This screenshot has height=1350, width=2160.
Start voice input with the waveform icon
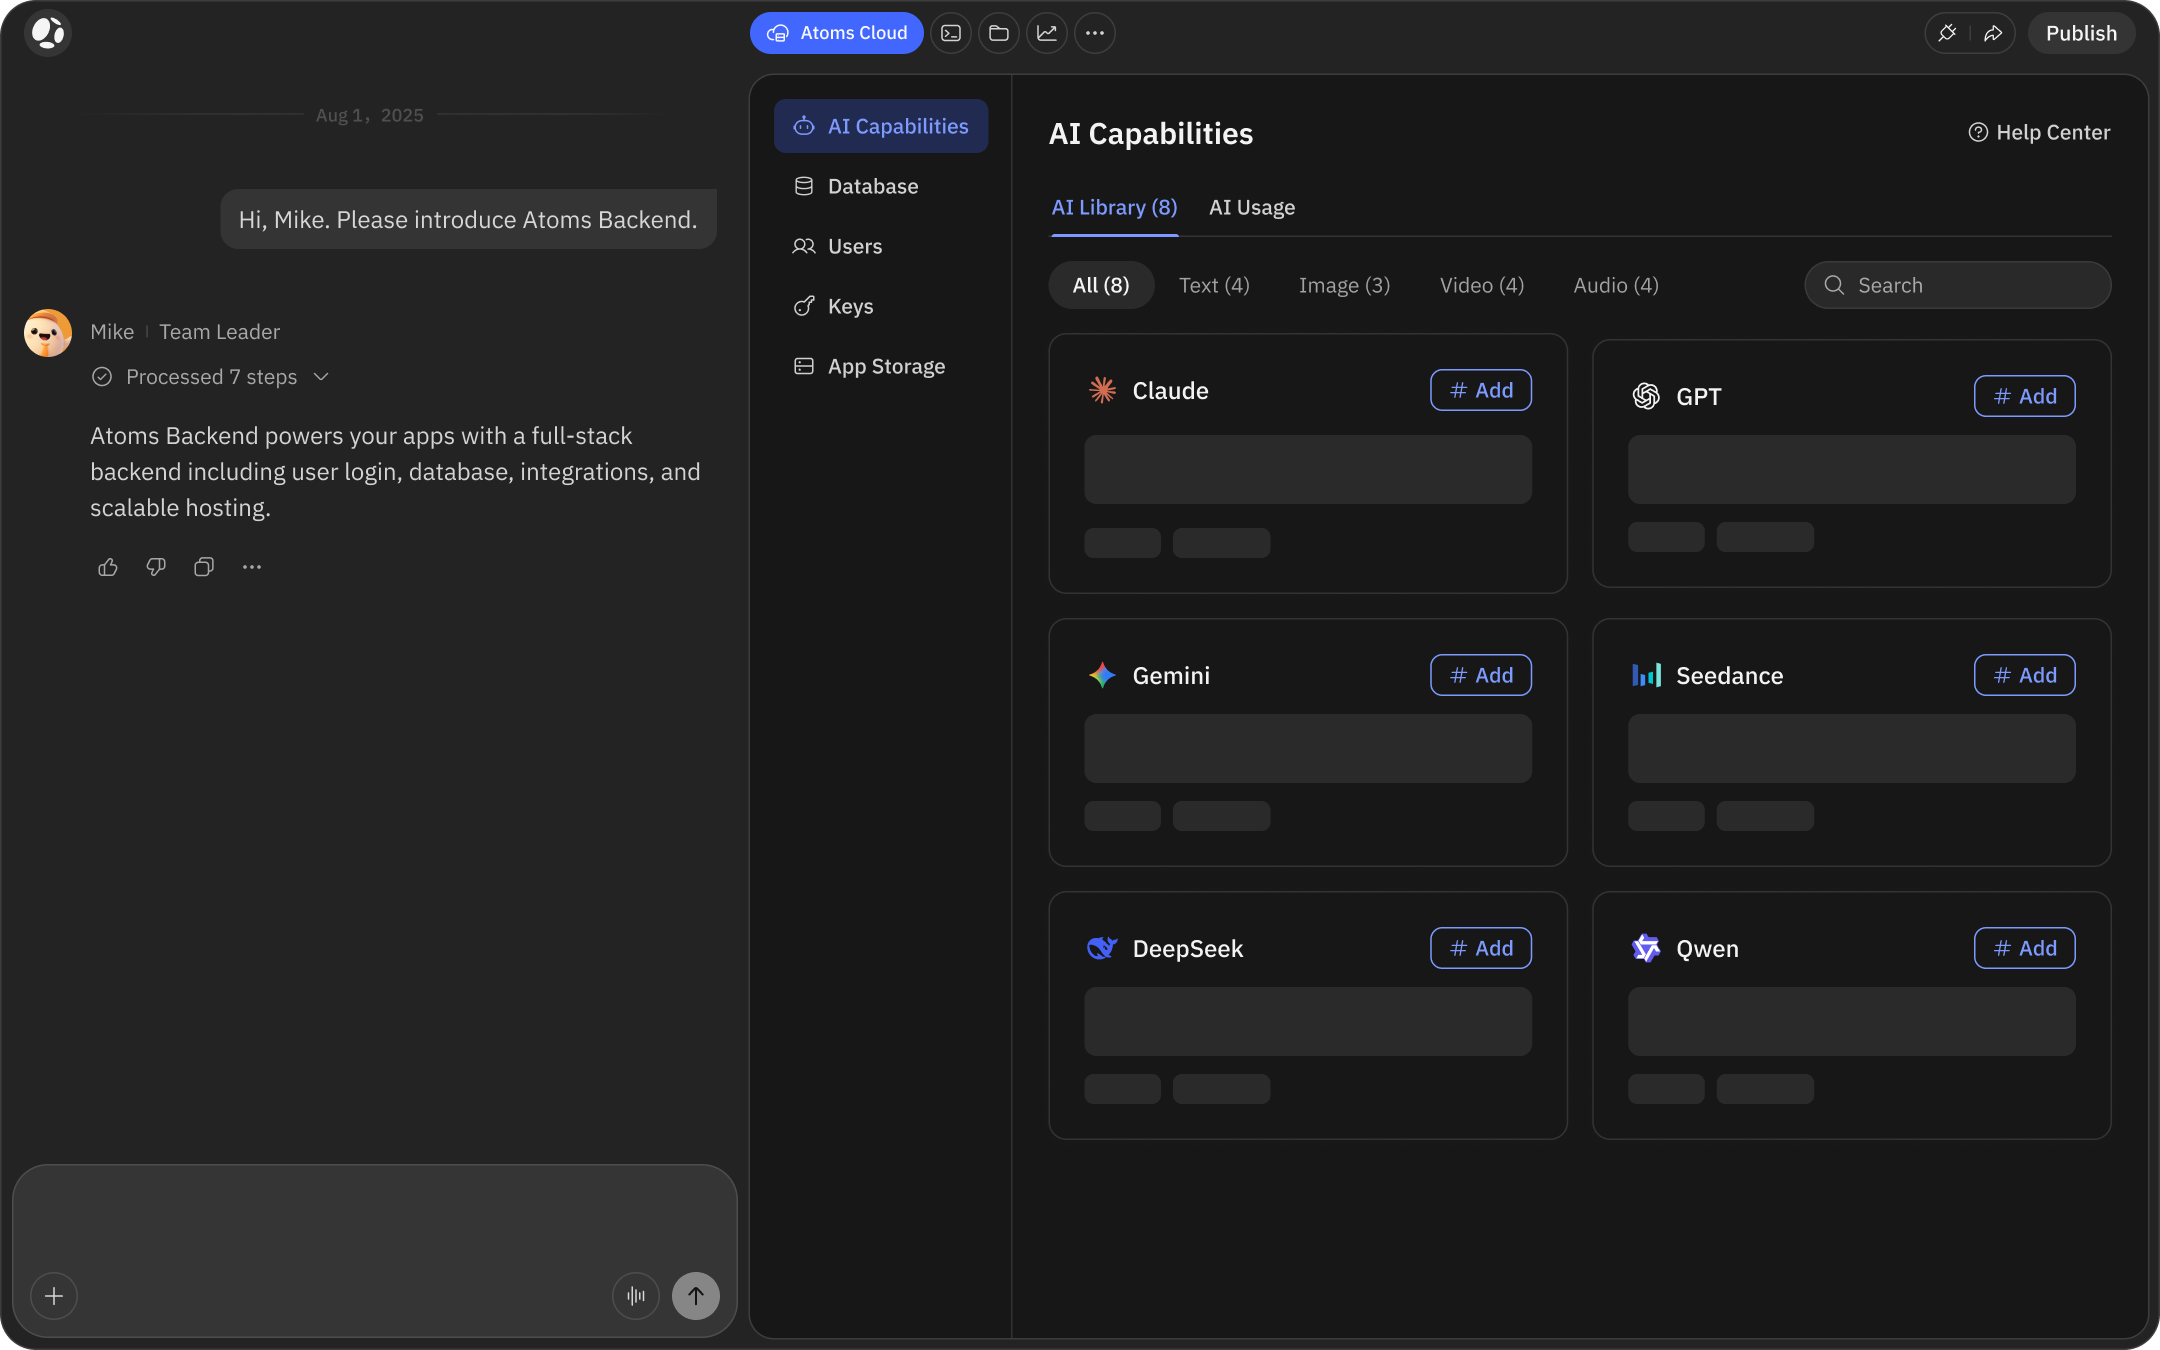tap(636, 1296)
